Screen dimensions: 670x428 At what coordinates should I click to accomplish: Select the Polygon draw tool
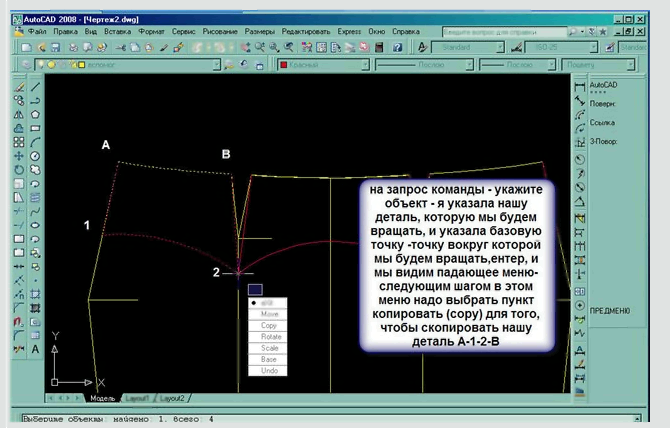point(36,115)
